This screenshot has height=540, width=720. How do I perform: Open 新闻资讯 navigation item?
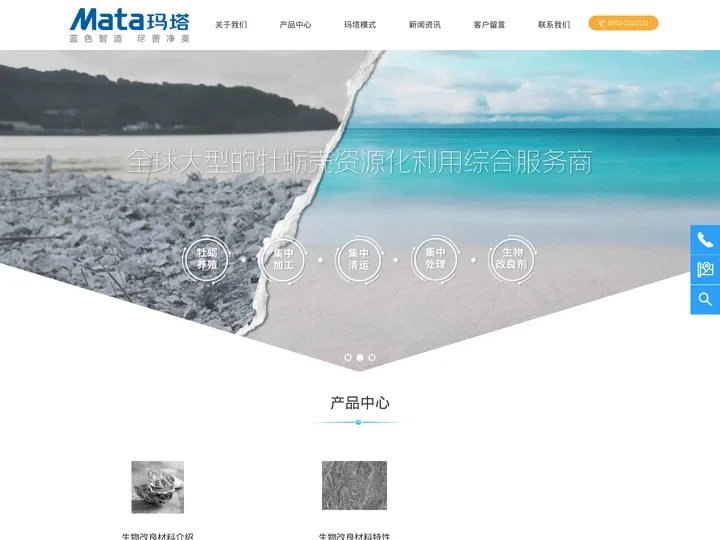pyautogui.click(x=425, y=24)
